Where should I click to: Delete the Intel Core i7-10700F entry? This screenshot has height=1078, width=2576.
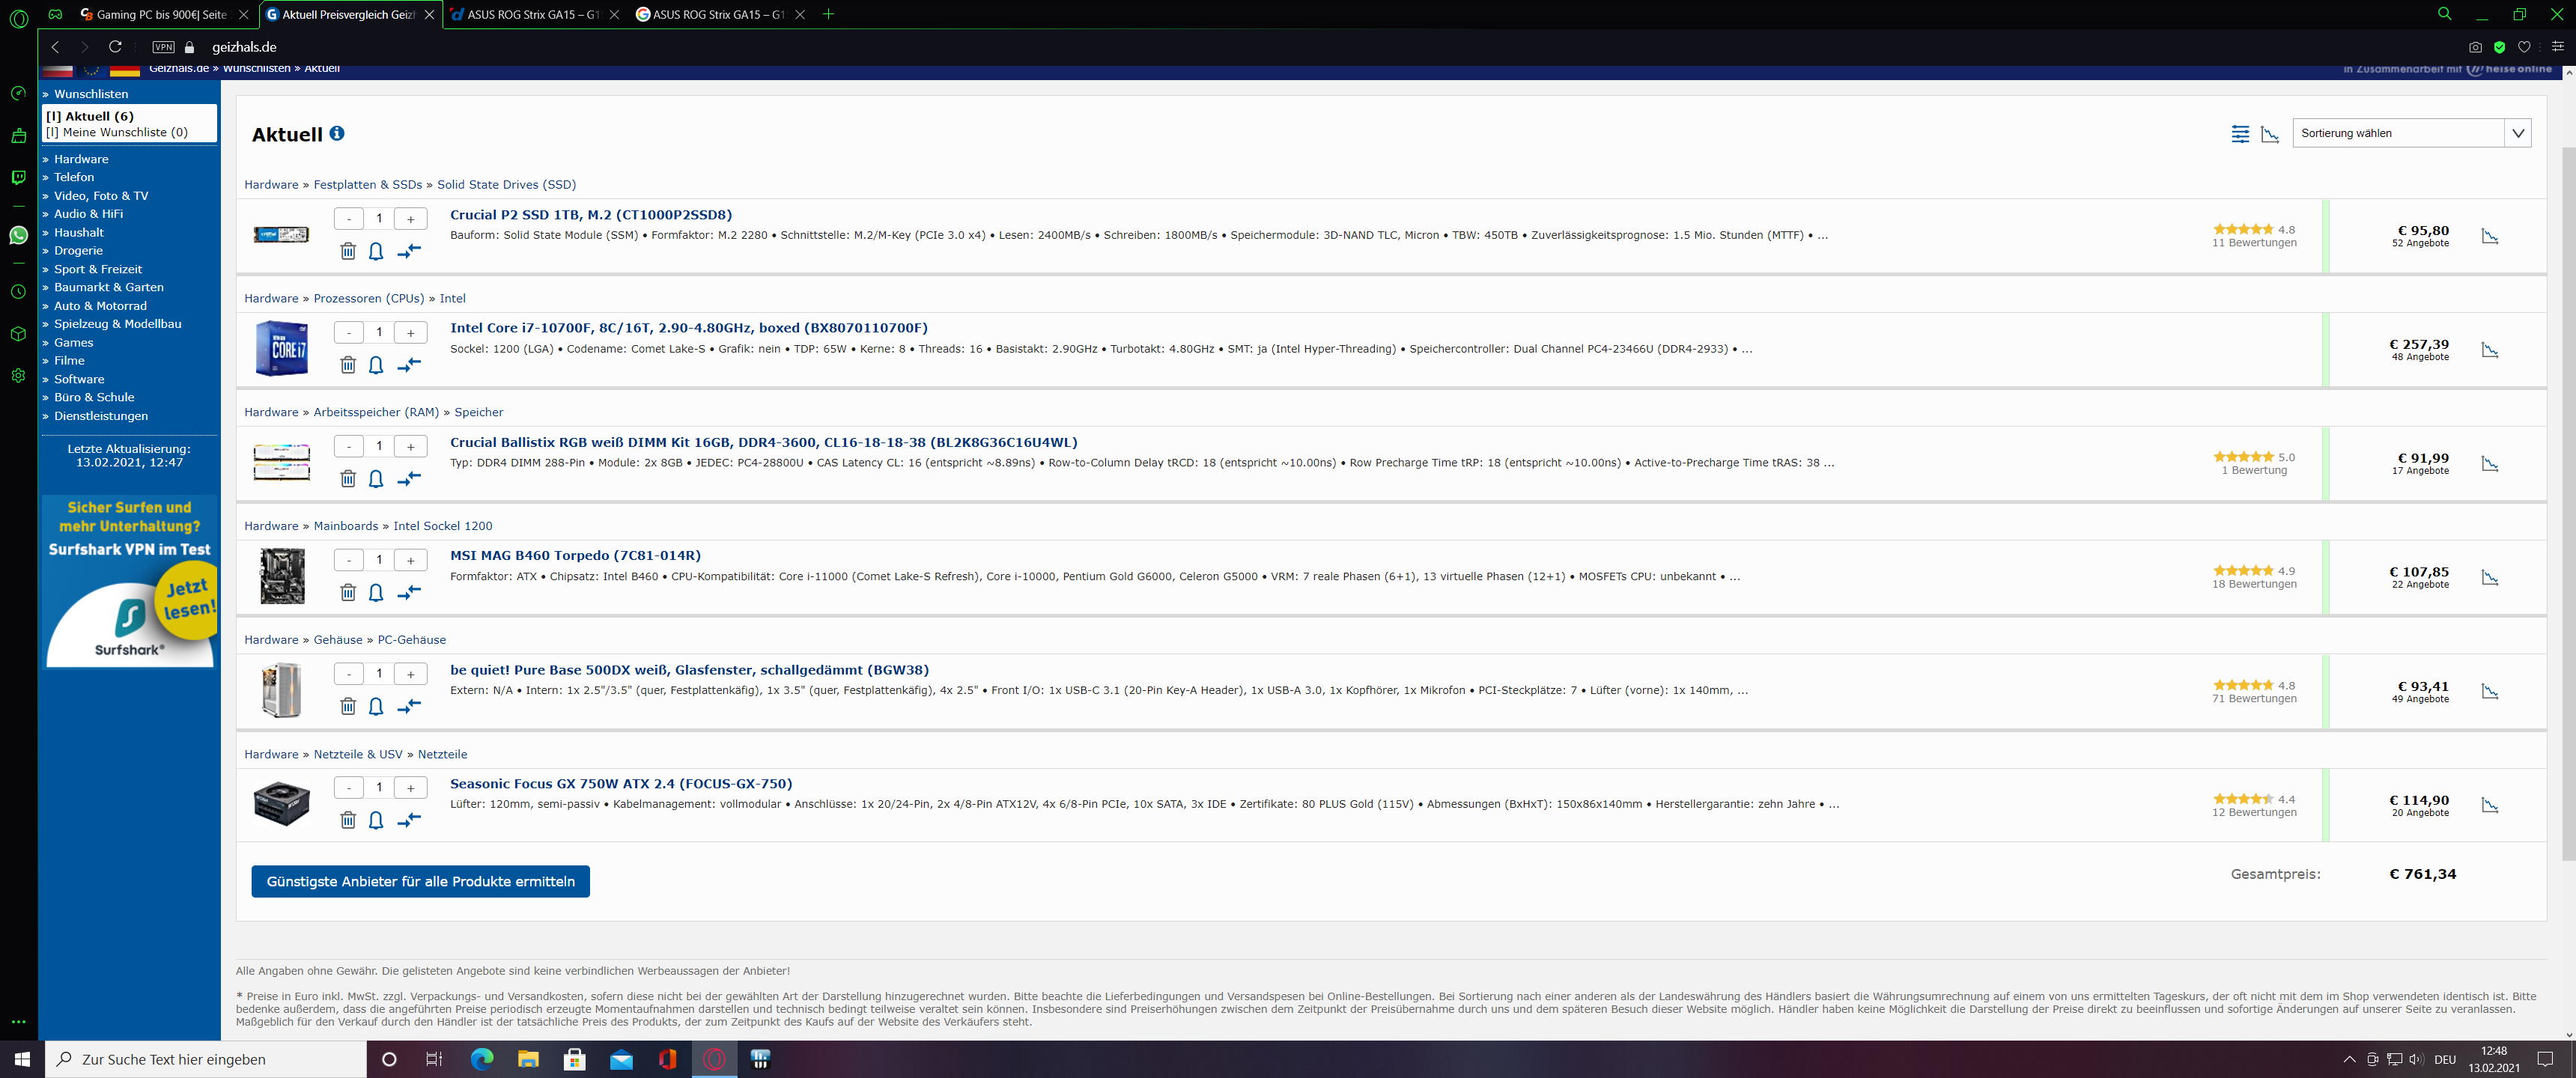click(348, 365)
